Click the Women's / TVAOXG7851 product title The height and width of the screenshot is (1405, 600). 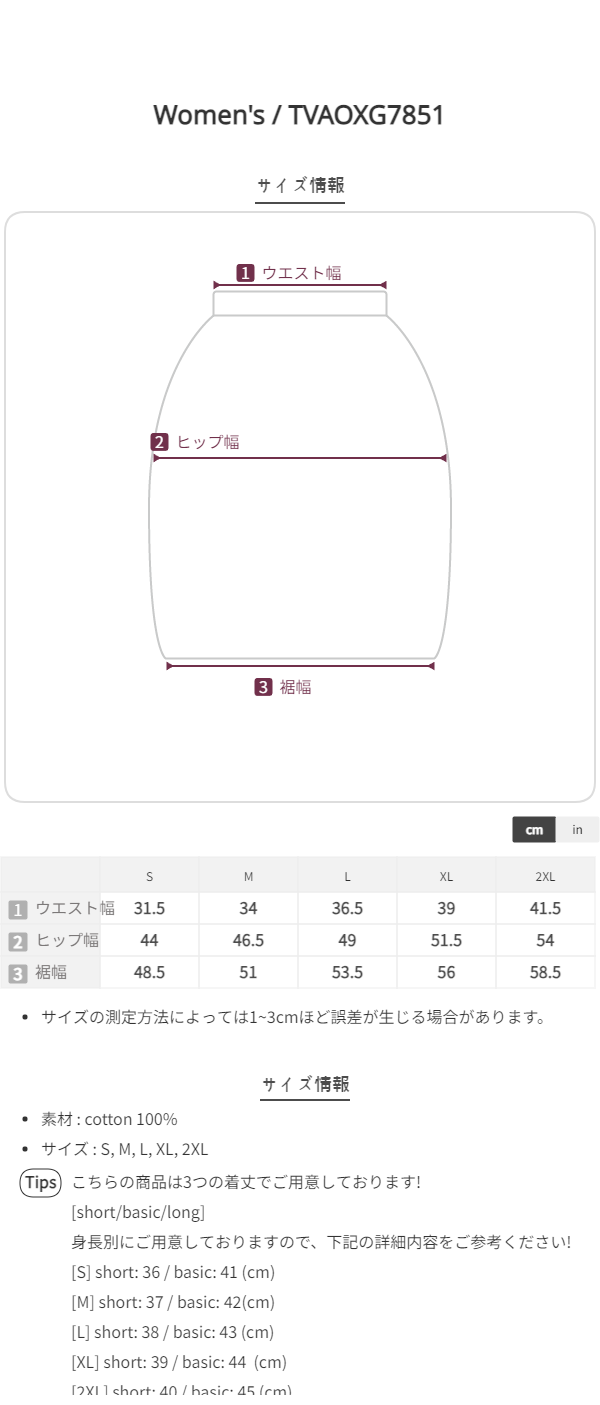pyautogui.click(x=299, y=115)
